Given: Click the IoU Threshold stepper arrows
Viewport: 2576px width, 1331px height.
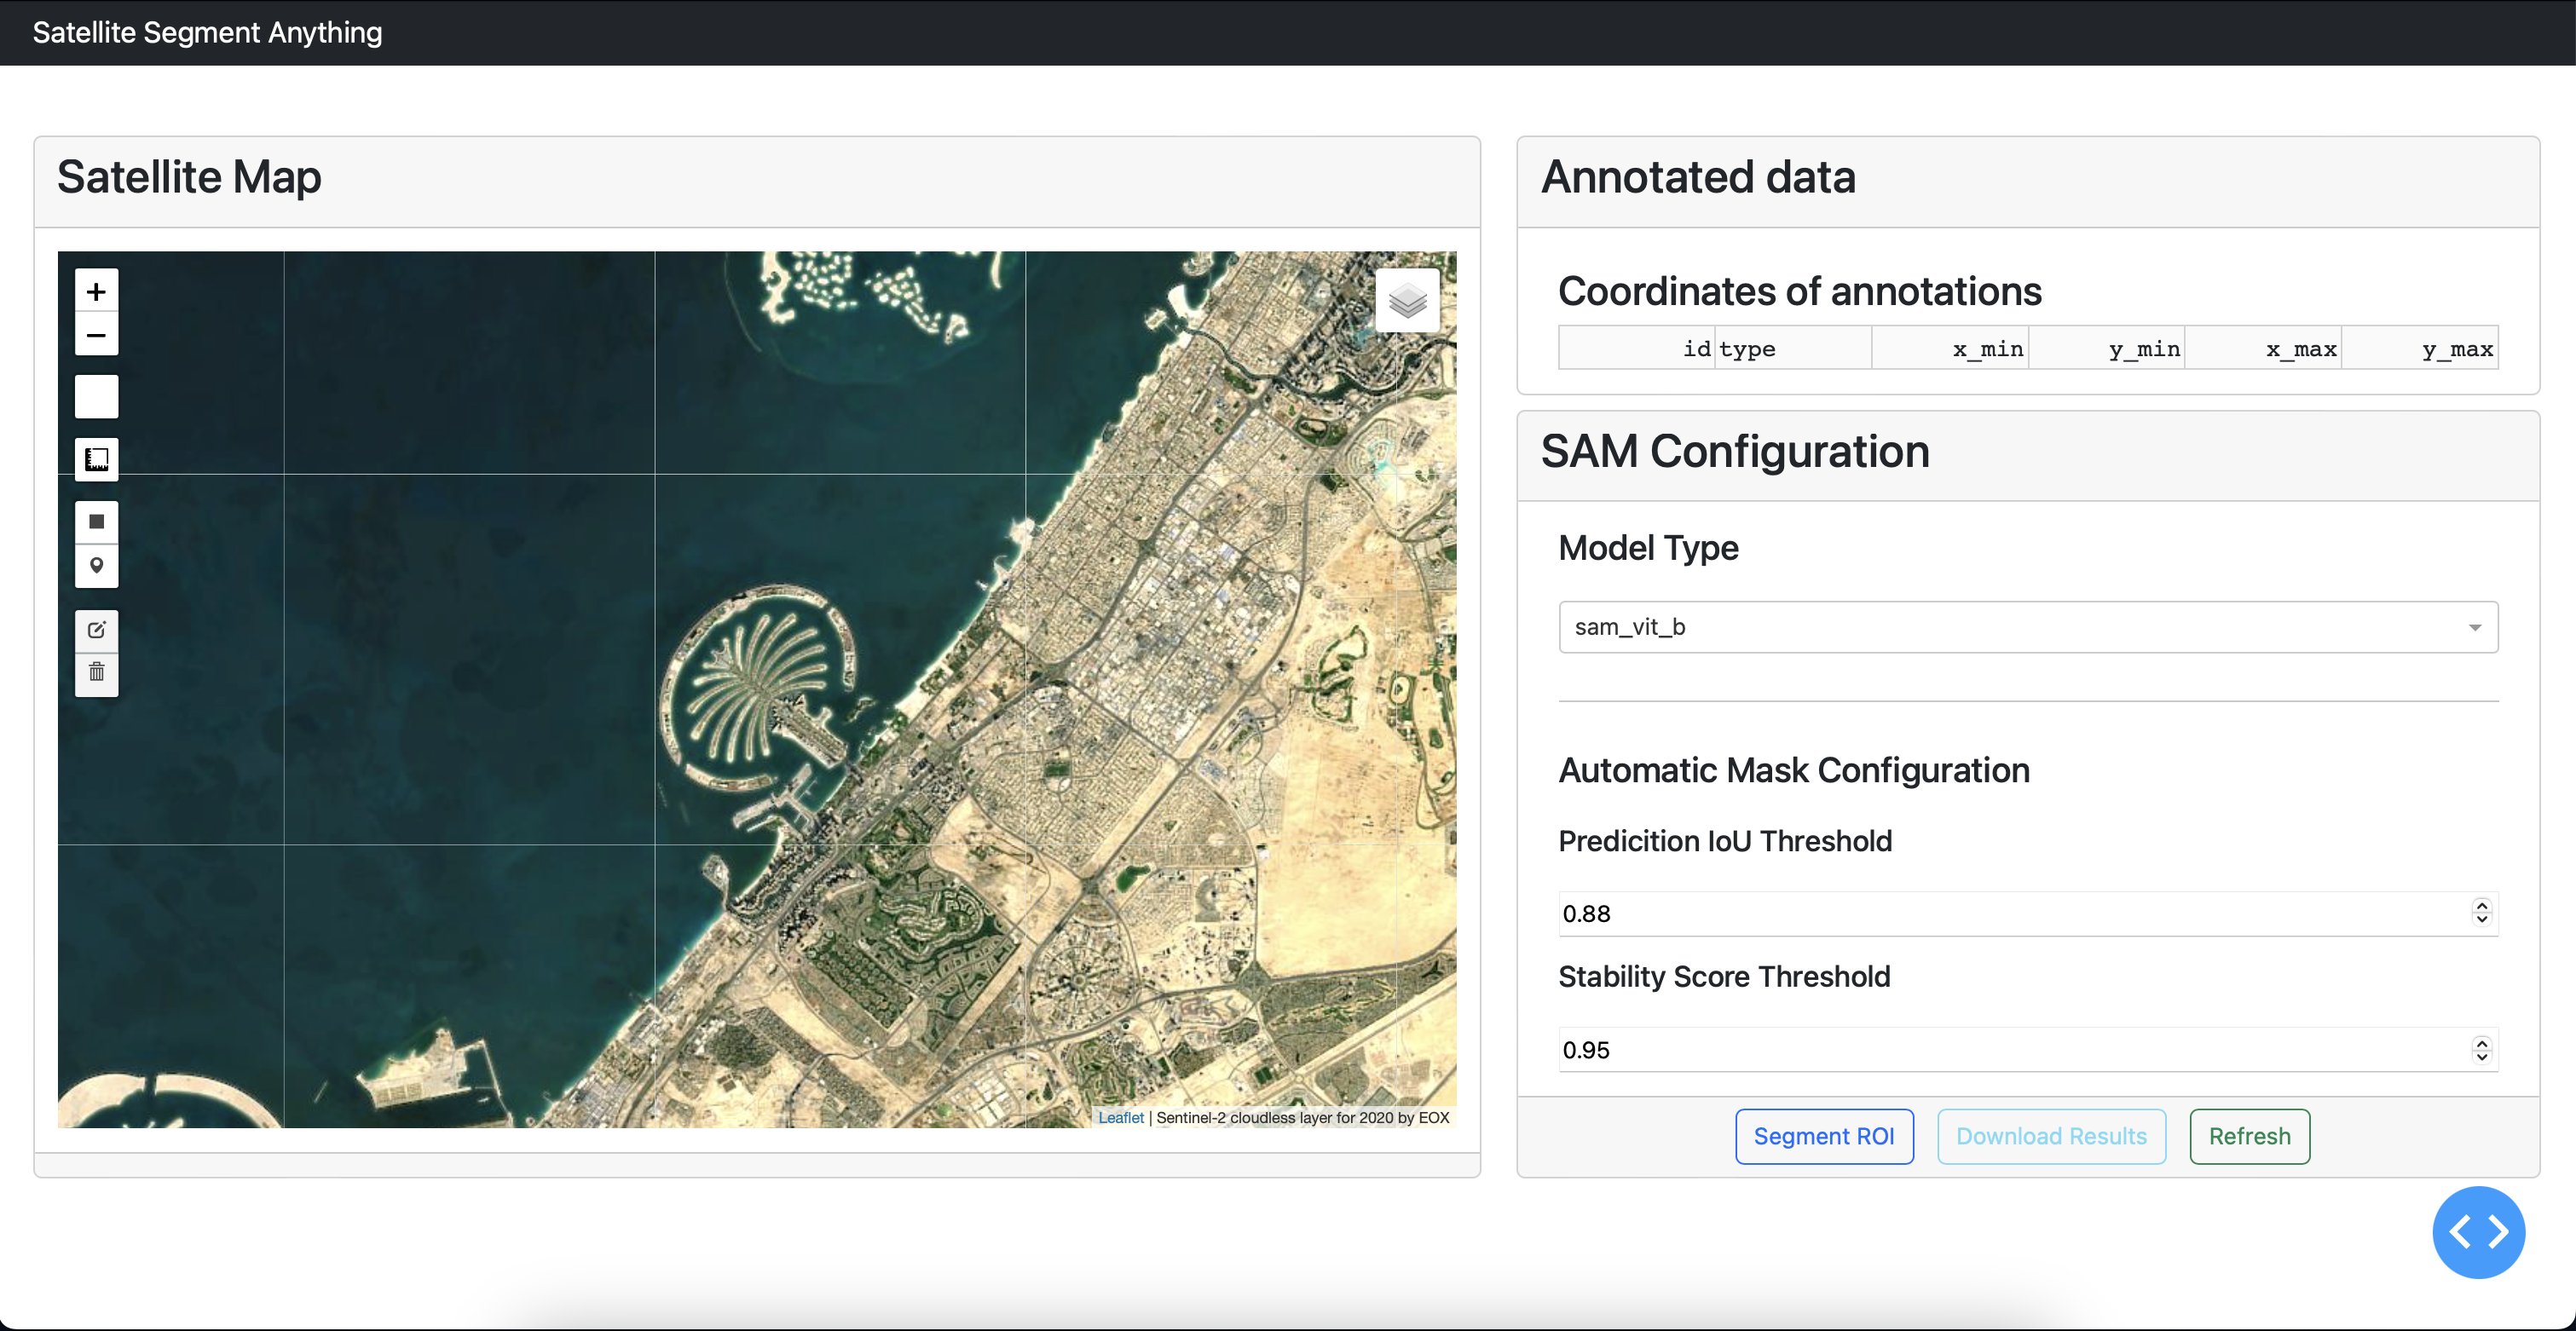Looking at the screenshot, I should click(x=2481, y=912).
